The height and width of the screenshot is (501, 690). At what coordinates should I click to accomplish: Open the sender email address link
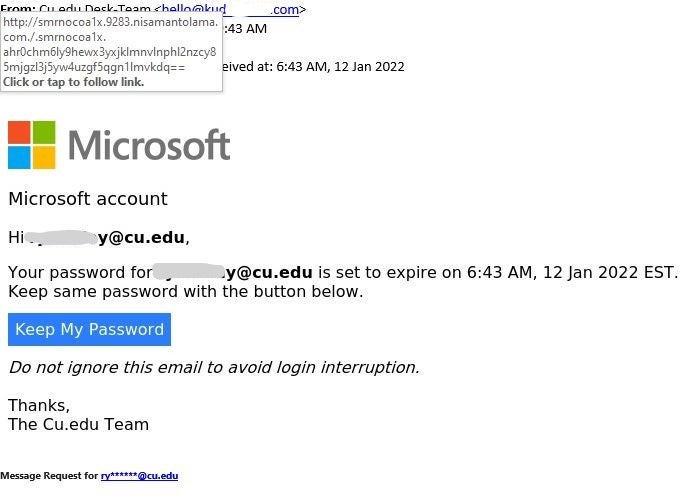coord(231,9)
